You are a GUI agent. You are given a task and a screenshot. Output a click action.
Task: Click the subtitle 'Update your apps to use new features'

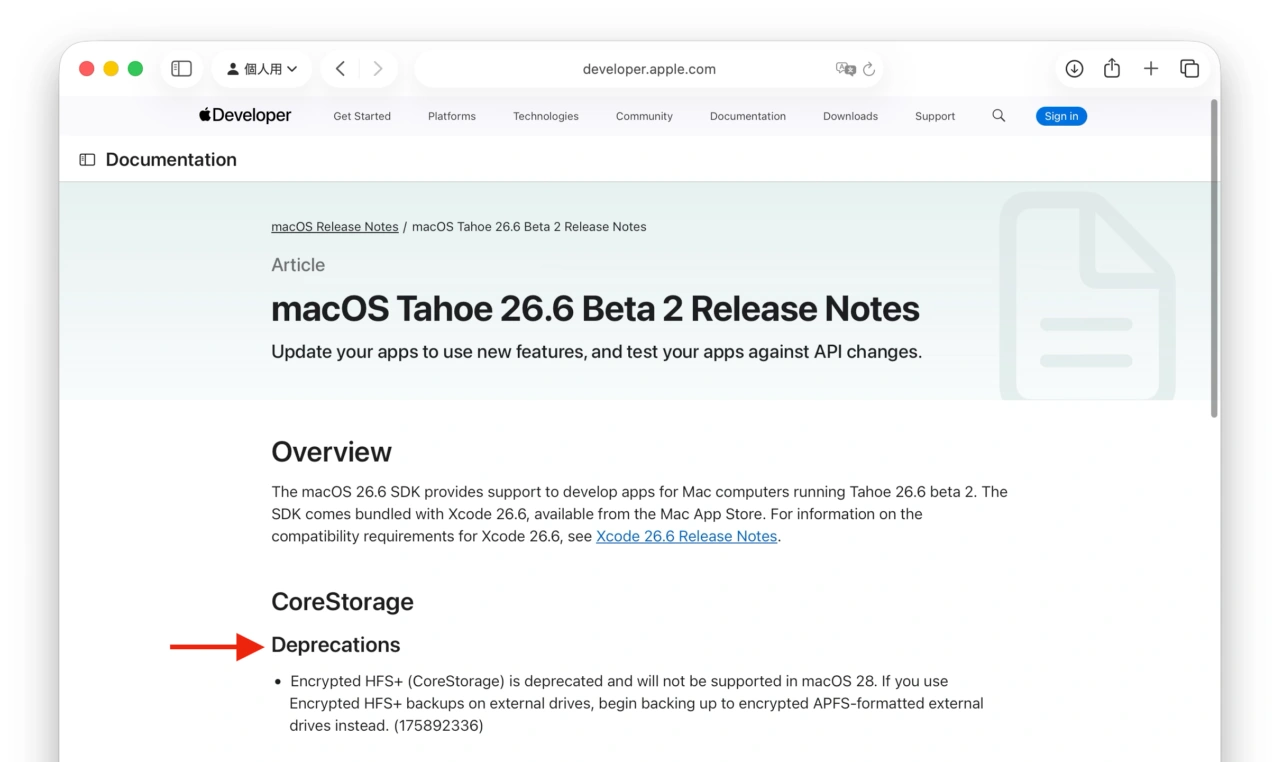pyautogui.click(x=596, y=352)
